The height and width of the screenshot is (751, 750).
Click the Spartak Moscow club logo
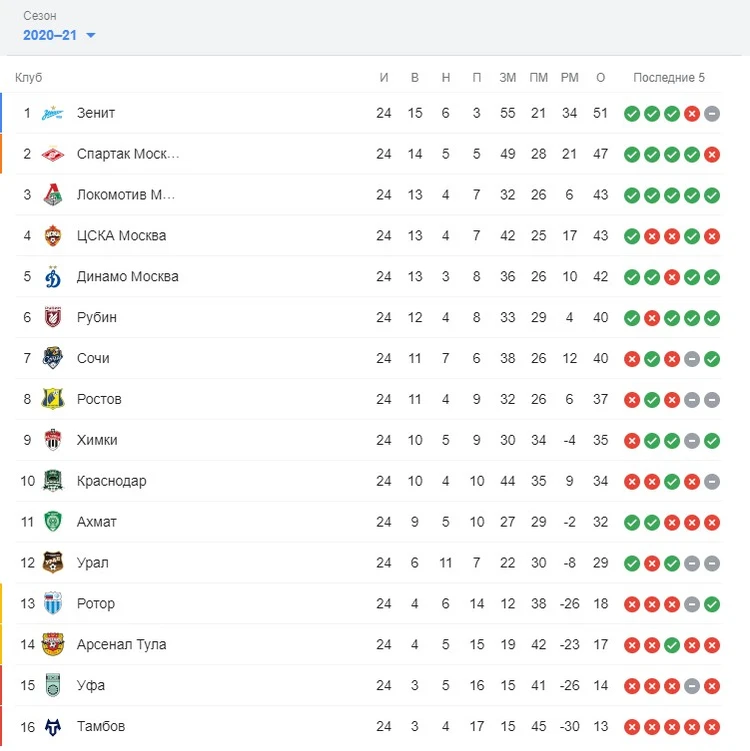click(x=52, y=154)
